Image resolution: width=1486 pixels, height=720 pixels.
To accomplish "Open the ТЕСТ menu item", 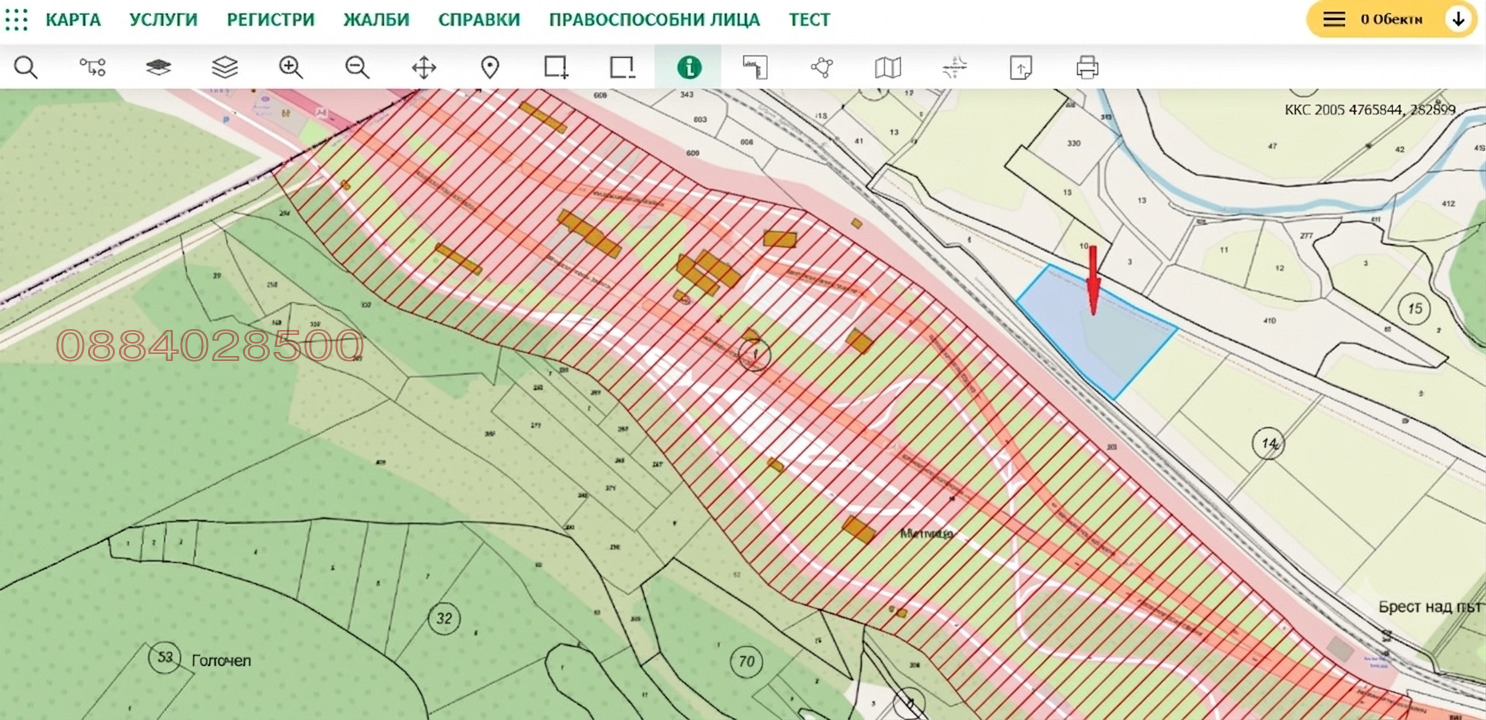I will pos(809,20).
